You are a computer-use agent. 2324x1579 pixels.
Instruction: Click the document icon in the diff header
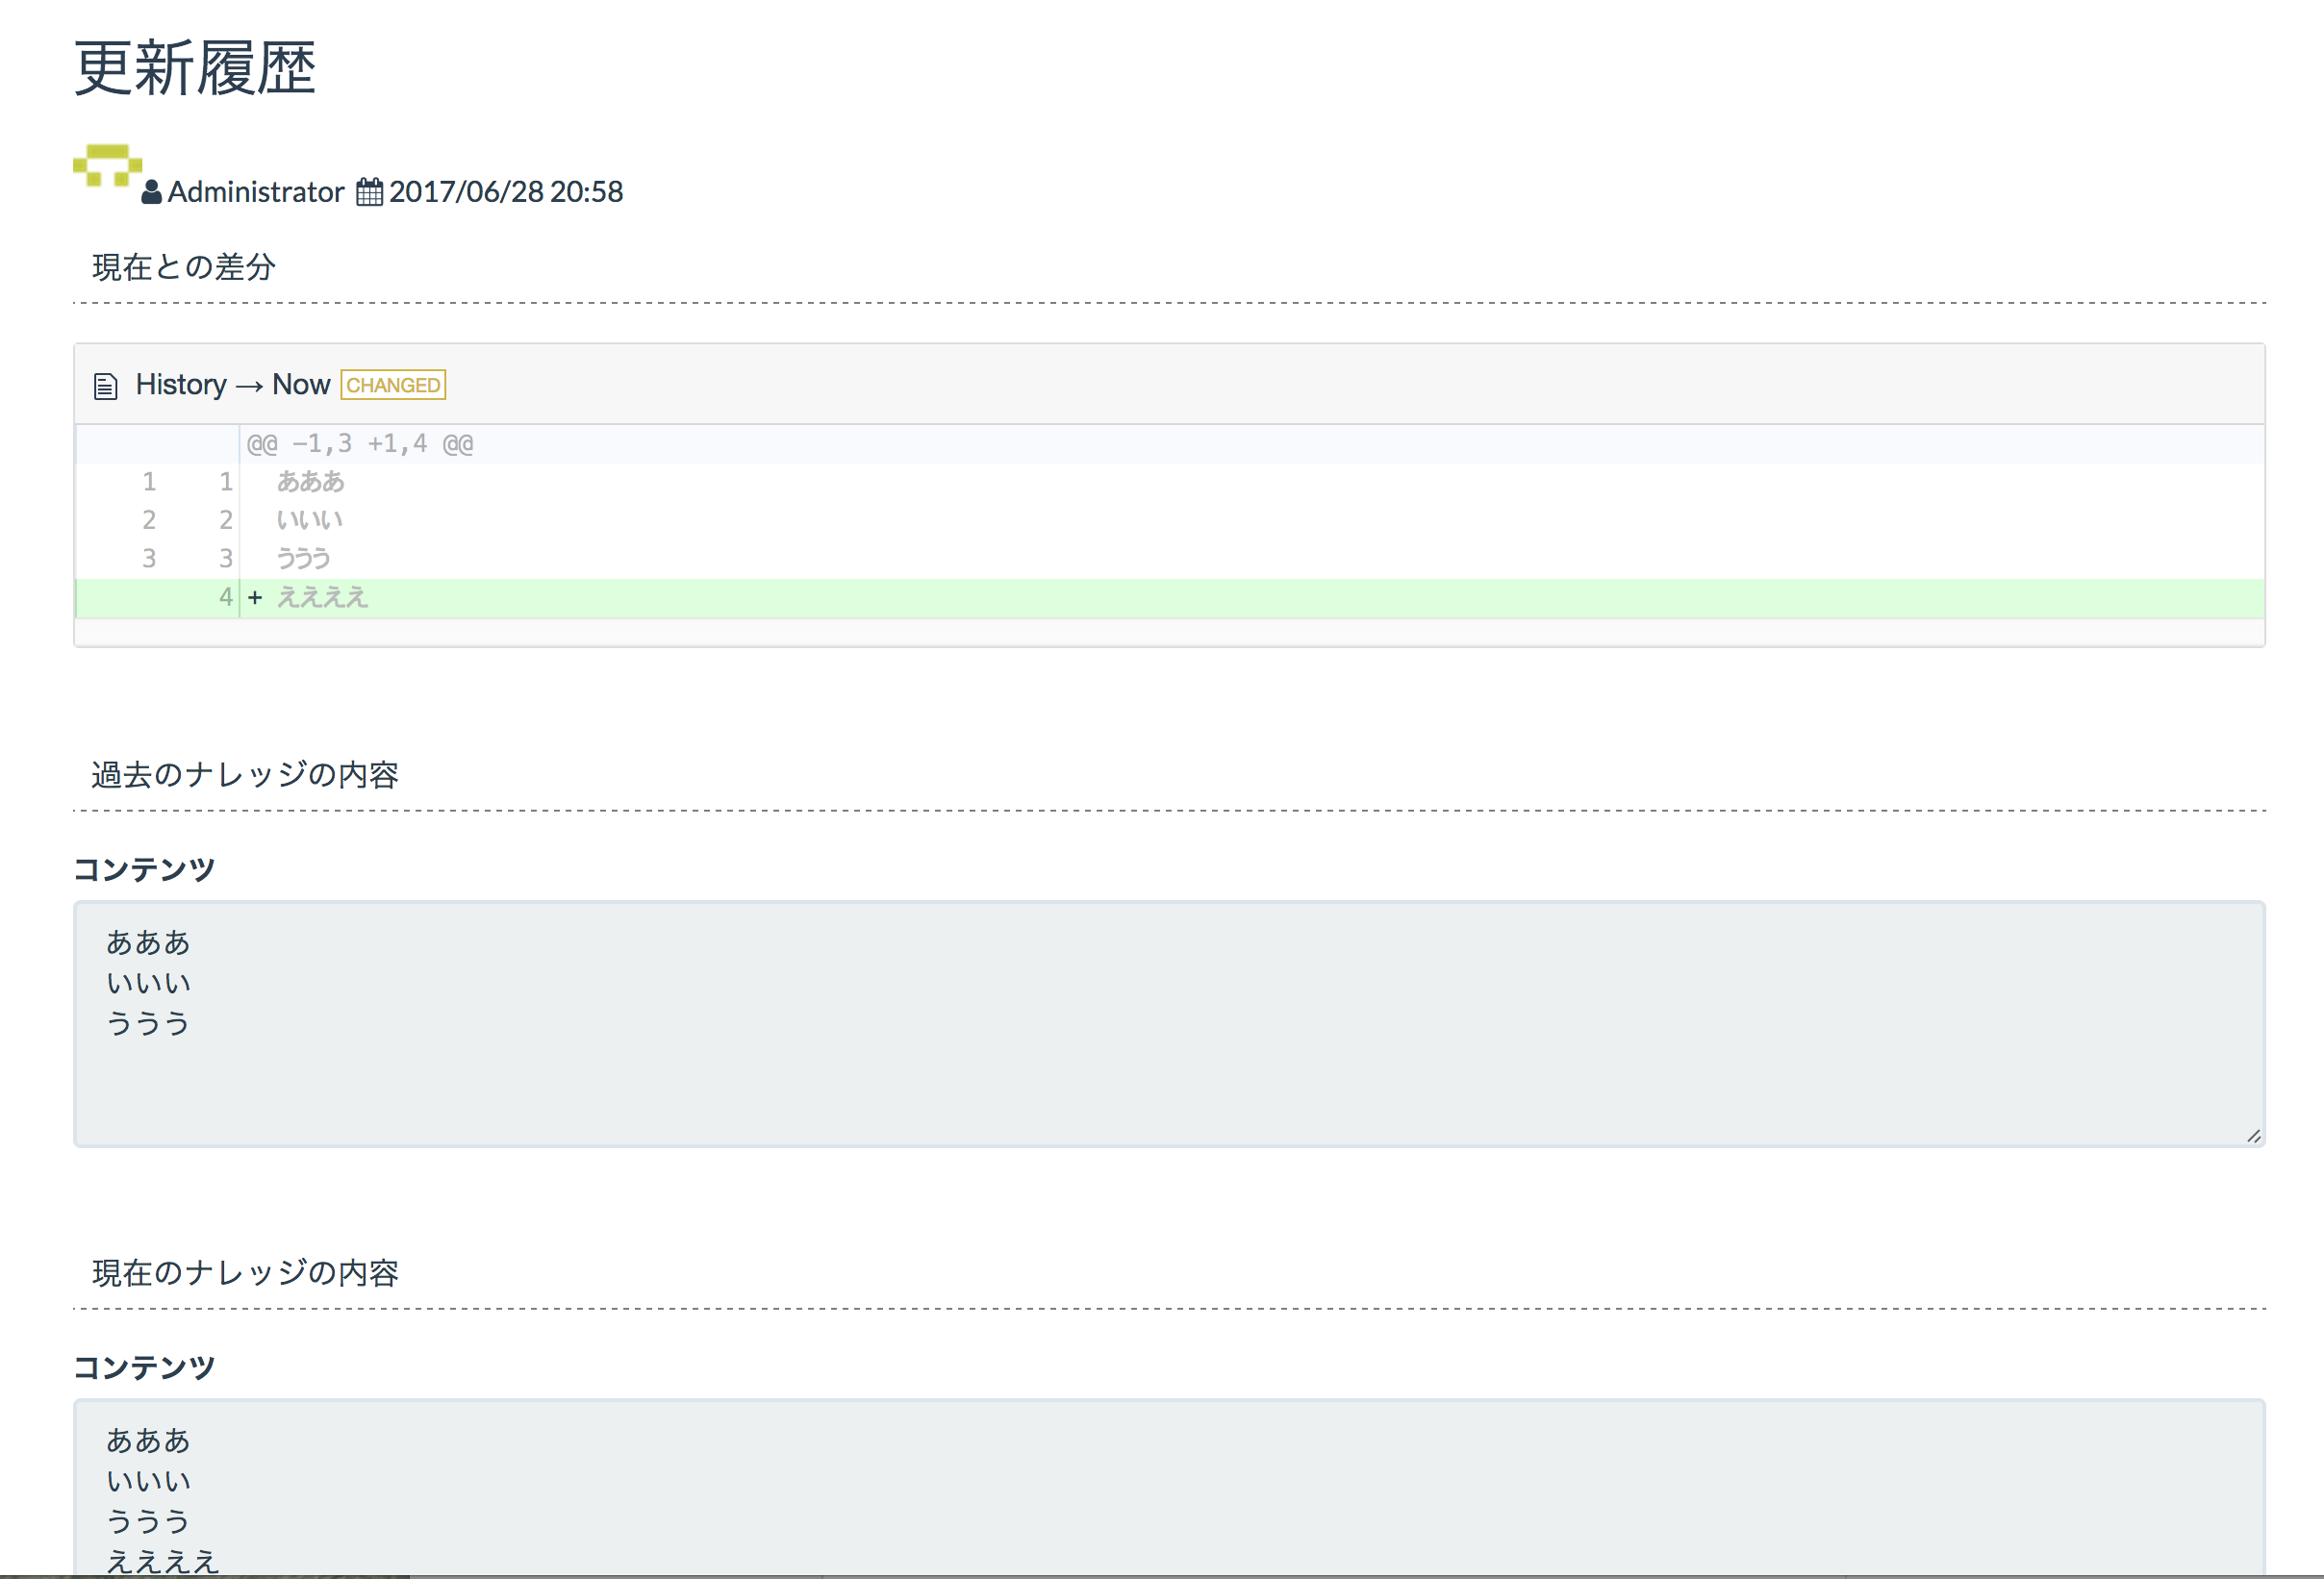(x=105, y=384)
